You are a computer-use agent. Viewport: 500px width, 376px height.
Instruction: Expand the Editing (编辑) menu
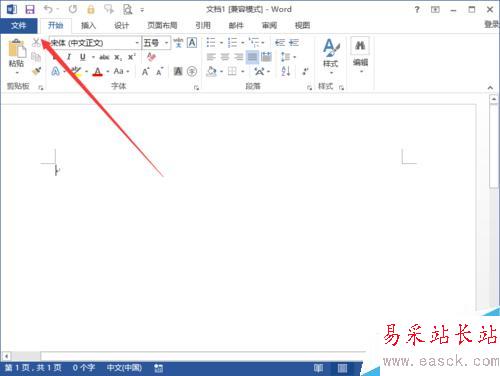coord(360,55)
